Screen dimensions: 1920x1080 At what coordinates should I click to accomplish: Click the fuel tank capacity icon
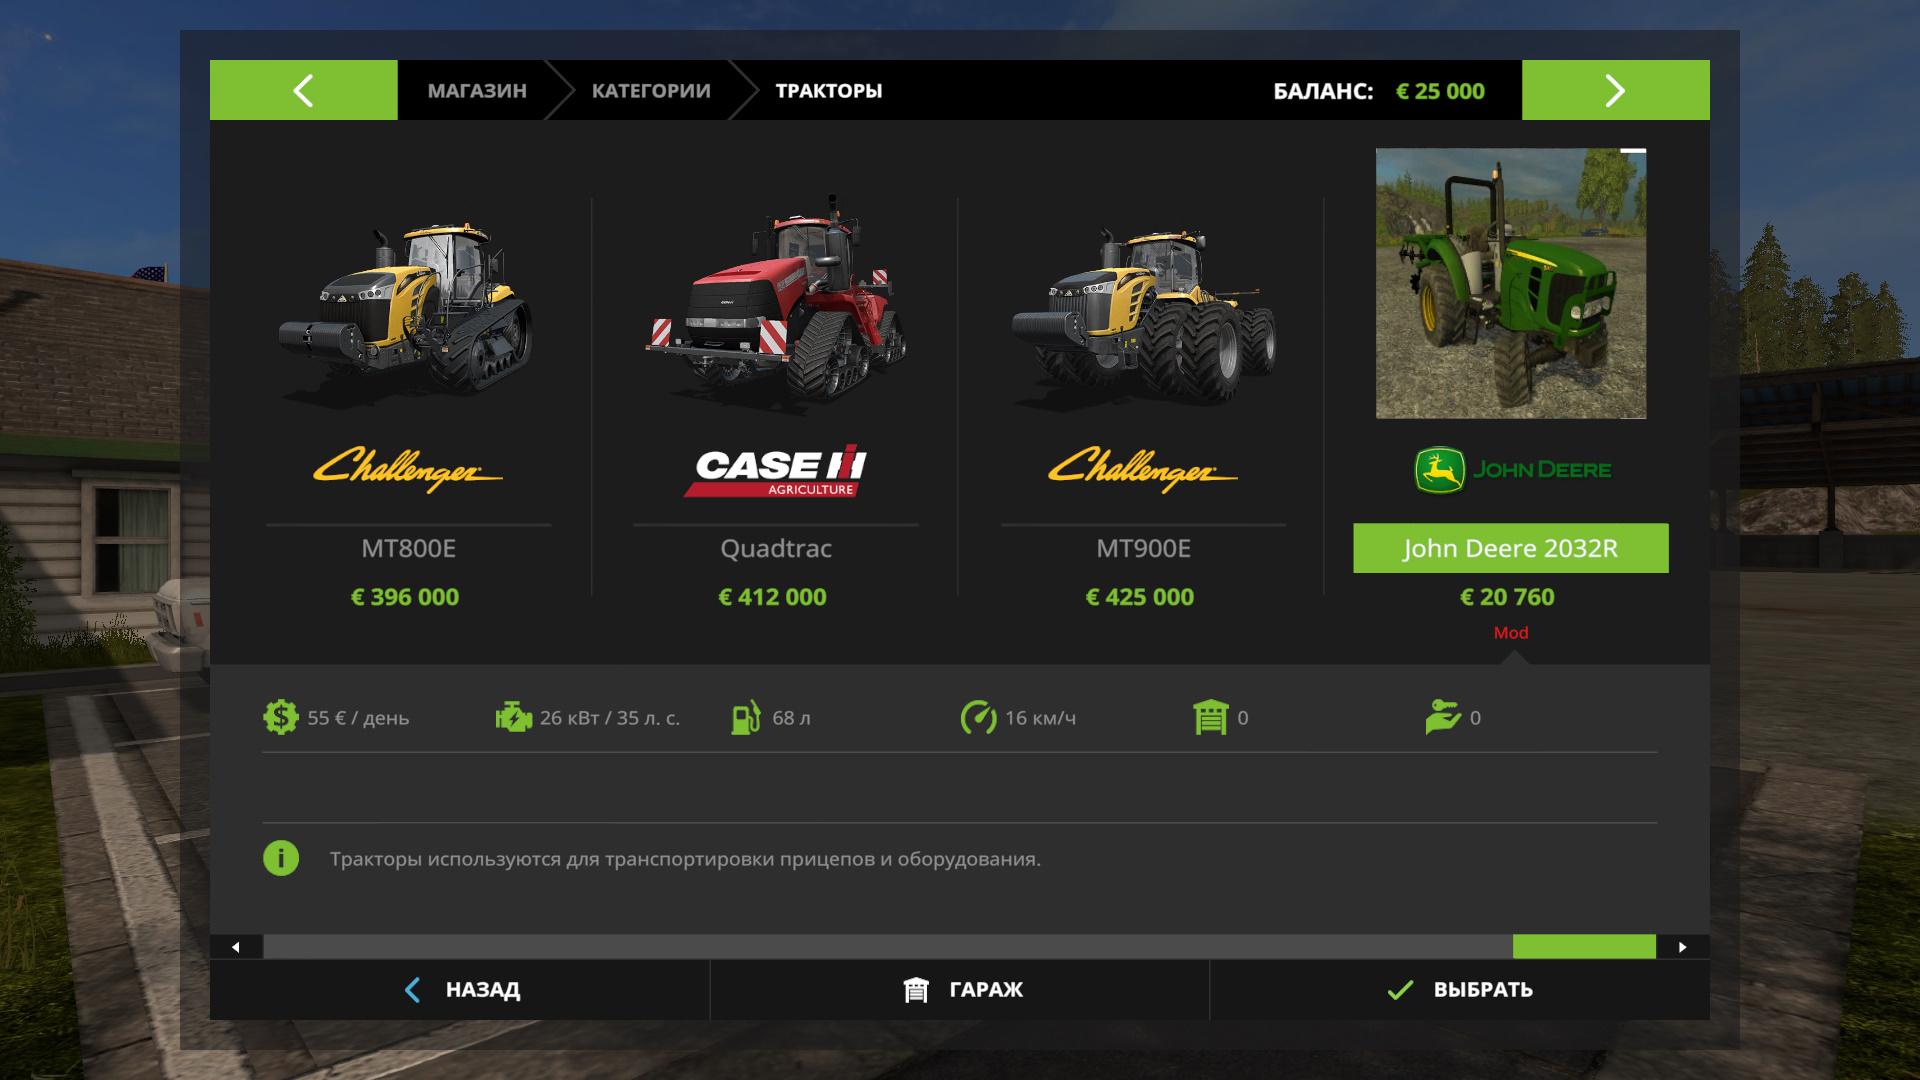(x=746, y=718)
